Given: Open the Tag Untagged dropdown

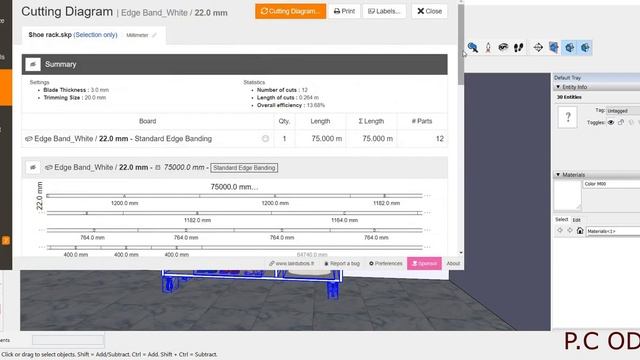Looking at the screenshot, I should point(623,111).
